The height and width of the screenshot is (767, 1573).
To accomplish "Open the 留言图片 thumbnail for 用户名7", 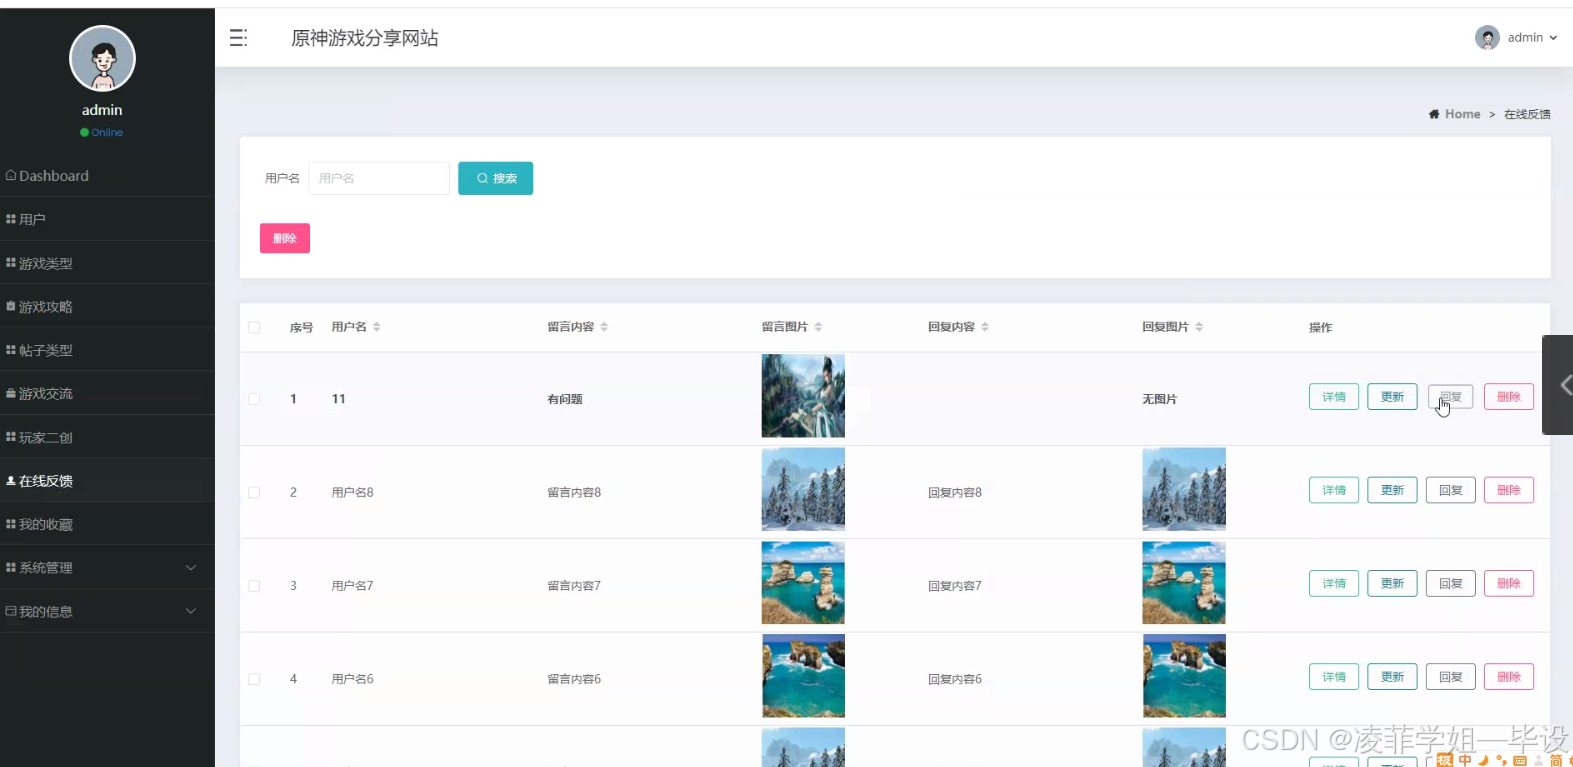I will (x=803, y=583).
